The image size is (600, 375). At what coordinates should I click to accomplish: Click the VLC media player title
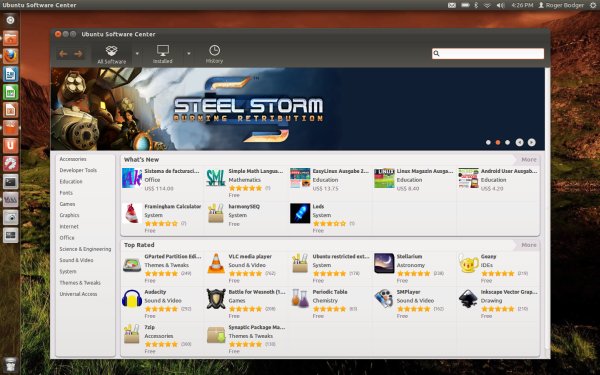click(x=250, y=256)
